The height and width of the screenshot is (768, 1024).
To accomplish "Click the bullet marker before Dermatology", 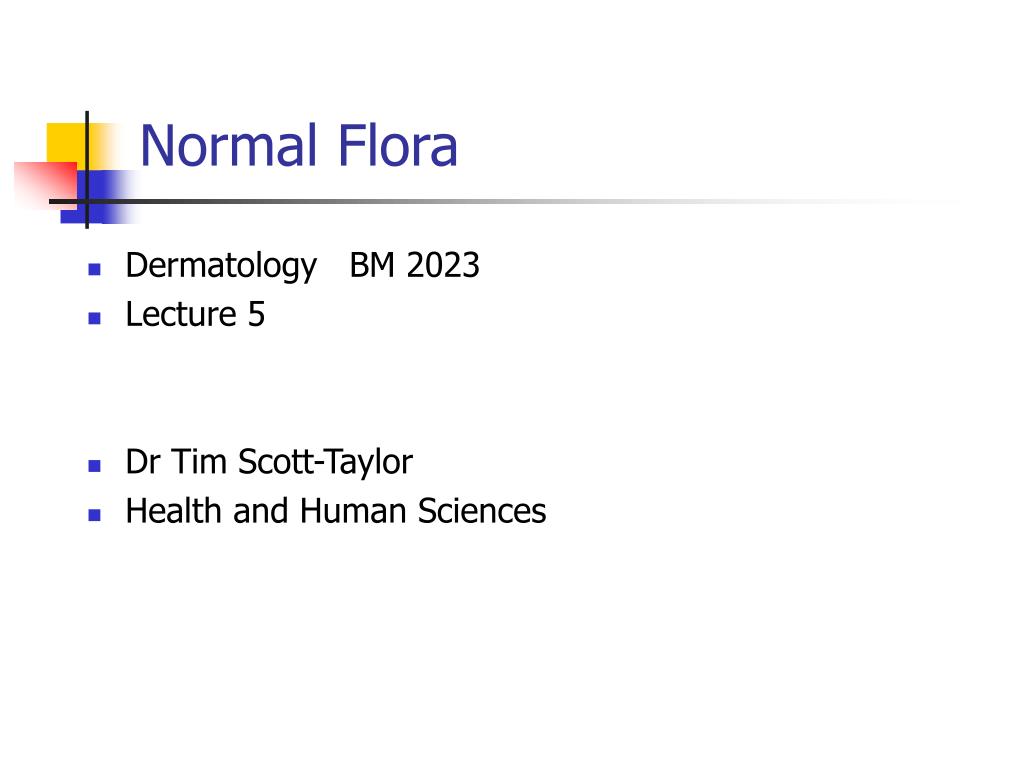I will pos(95,268).
